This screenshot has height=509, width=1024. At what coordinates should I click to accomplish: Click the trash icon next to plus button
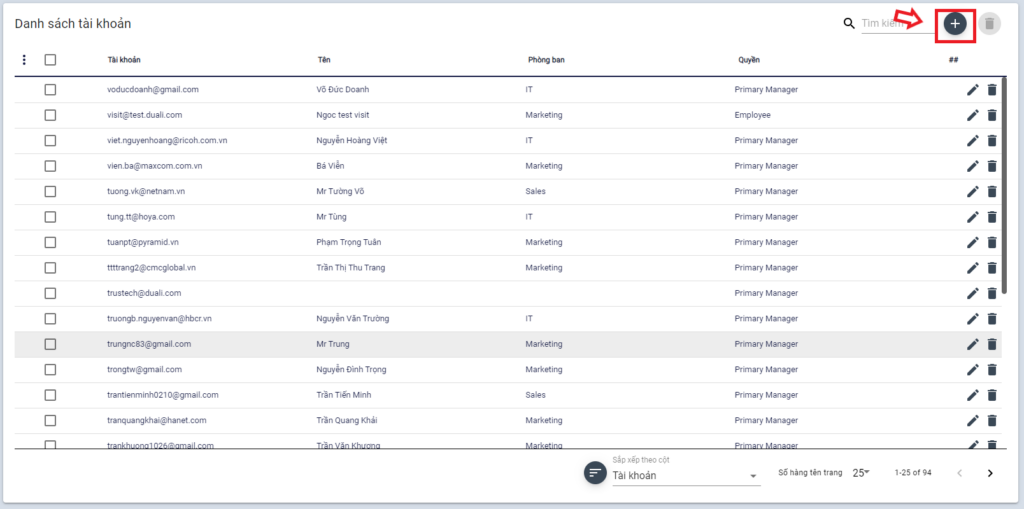click(989, 24)
